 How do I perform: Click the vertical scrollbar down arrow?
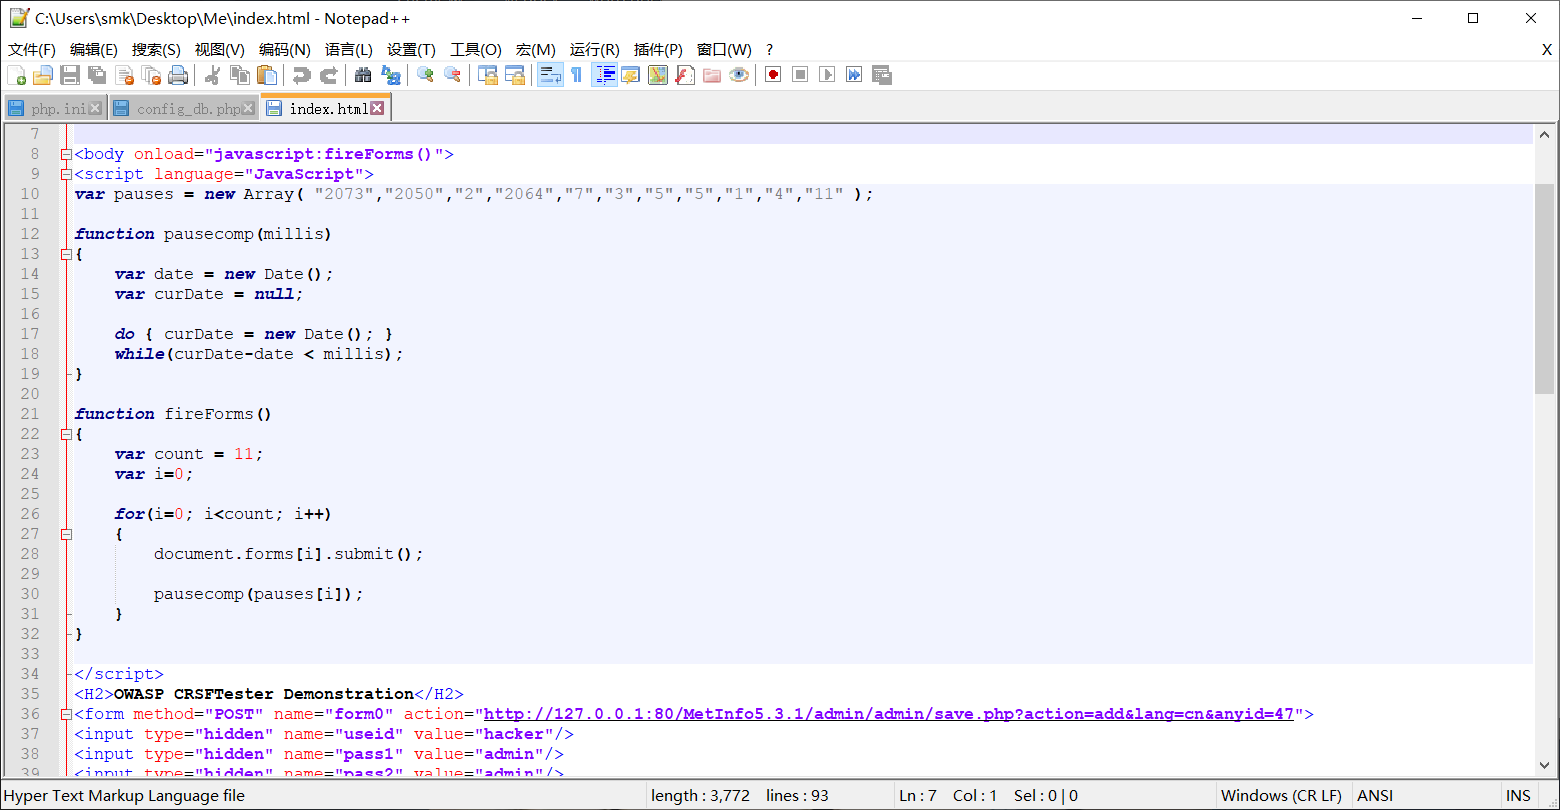[1544, 768]
